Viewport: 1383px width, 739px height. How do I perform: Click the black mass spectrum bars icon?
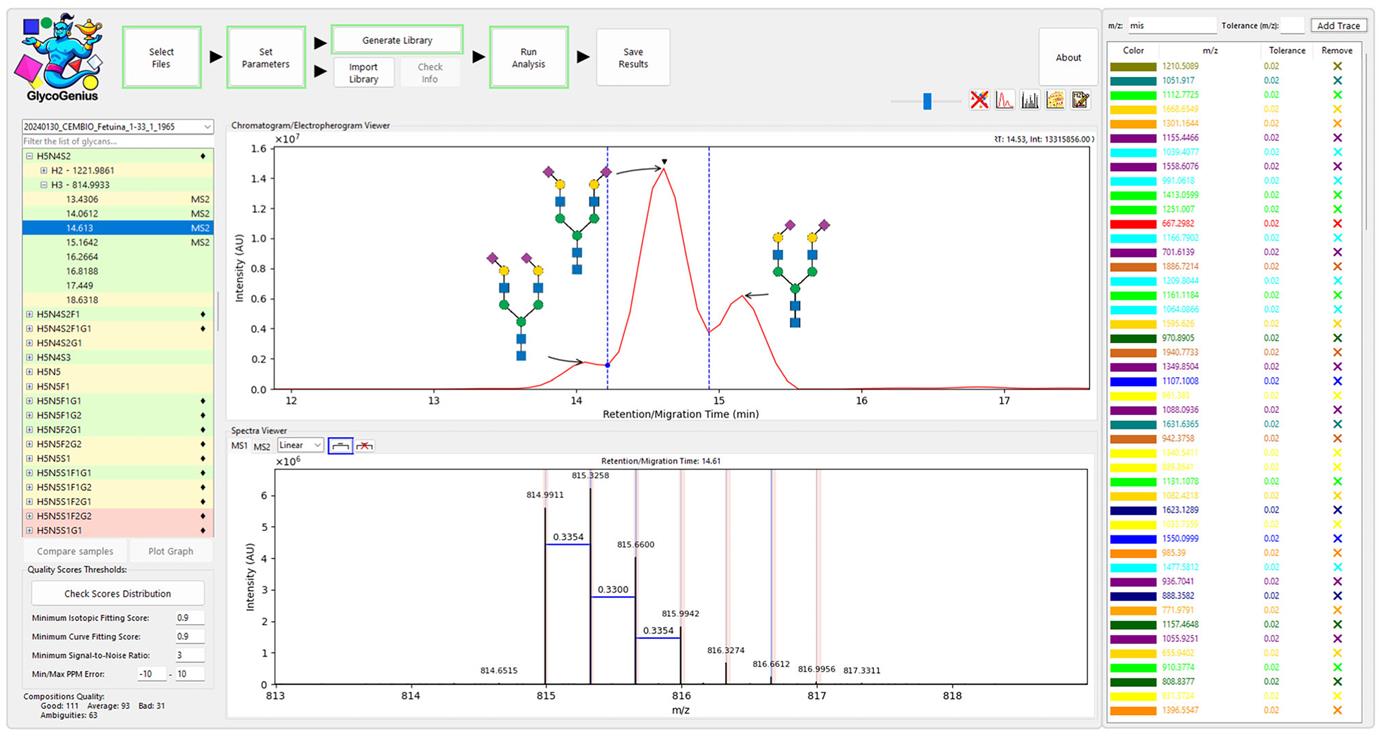[1030, 100]
